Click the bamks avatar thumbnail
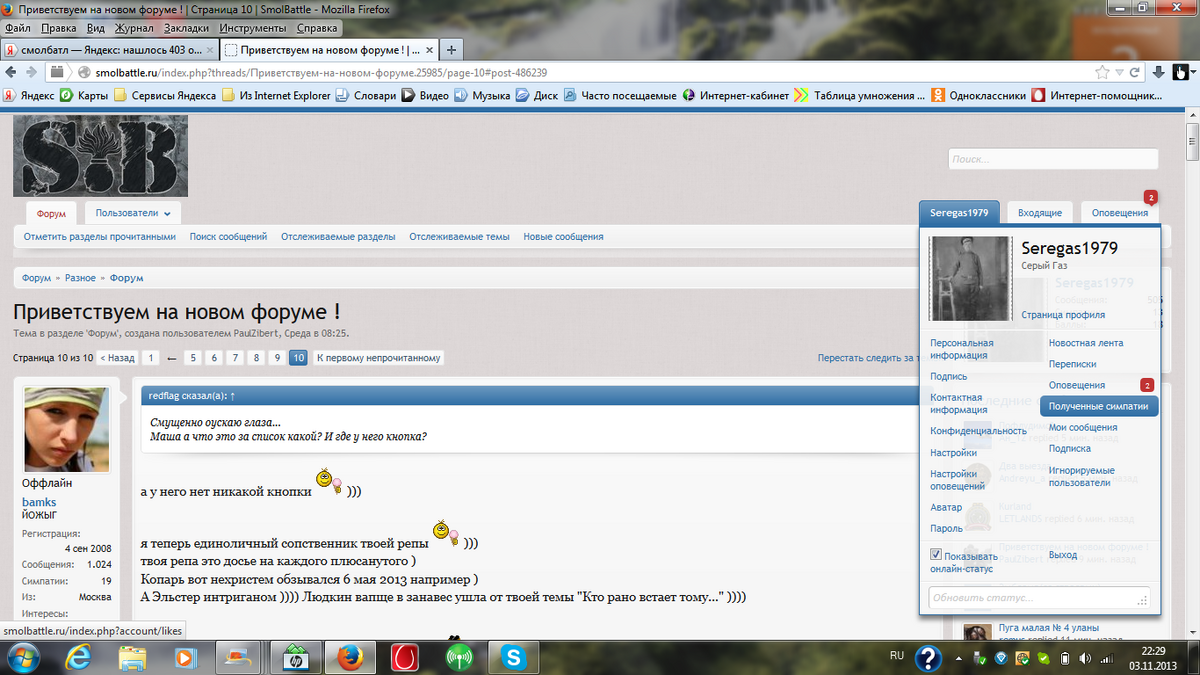1200x675 pixels. pos(66,428)
